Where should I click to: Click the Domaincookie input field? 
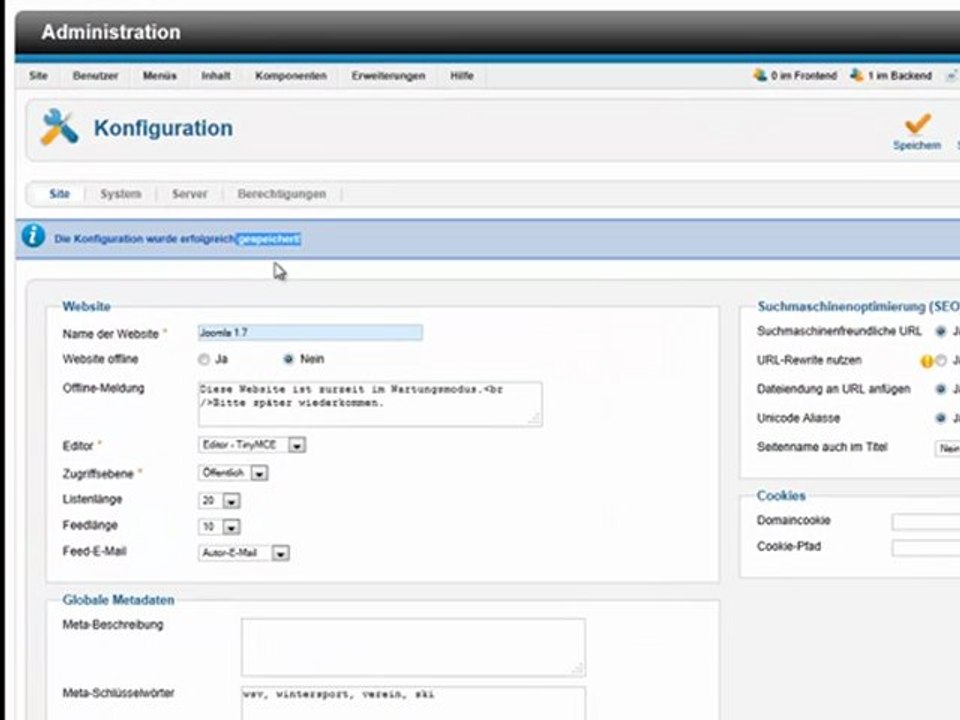[x=926, y=522]
